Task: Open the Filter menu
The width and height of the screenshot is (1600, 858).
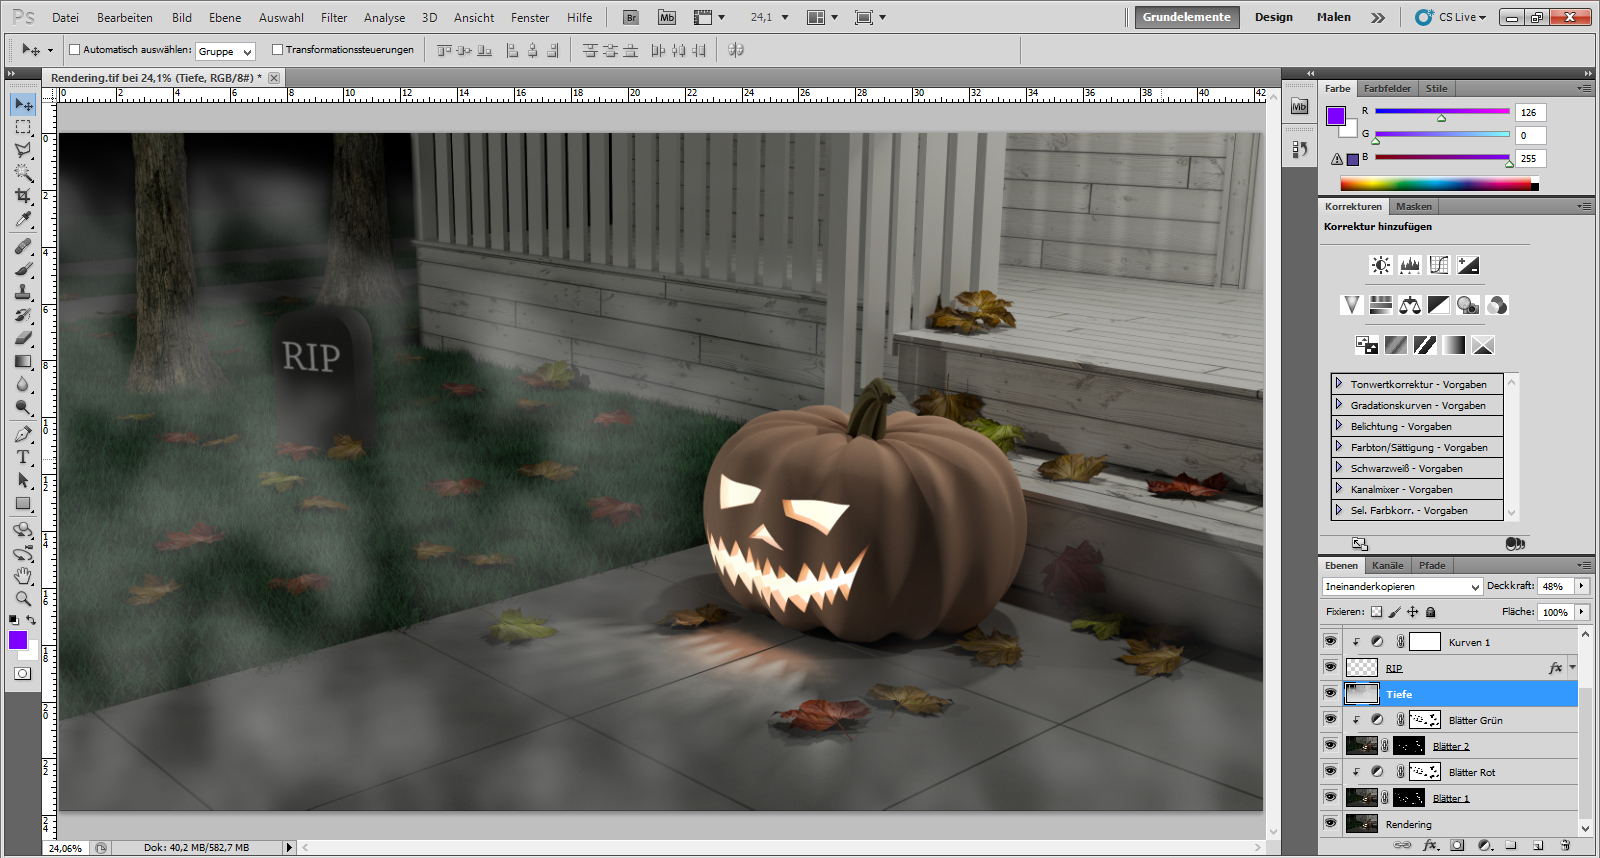Action: click(334, 17)
